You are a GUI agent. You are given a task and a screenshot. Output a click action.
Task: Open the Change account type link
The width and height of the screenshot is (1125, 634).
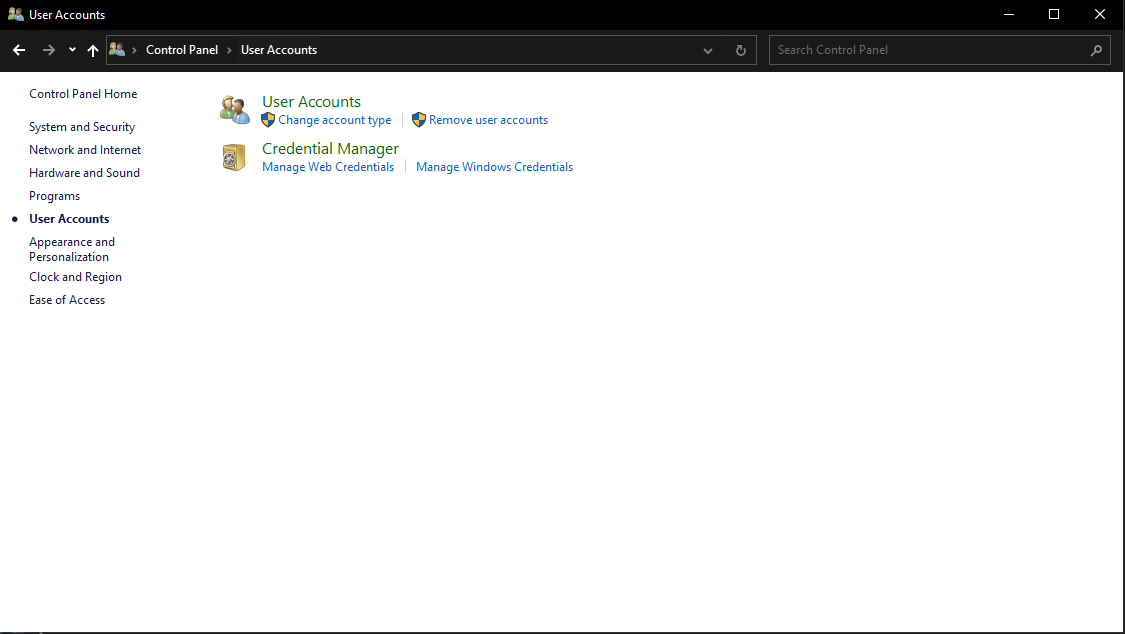coord(335,120)
